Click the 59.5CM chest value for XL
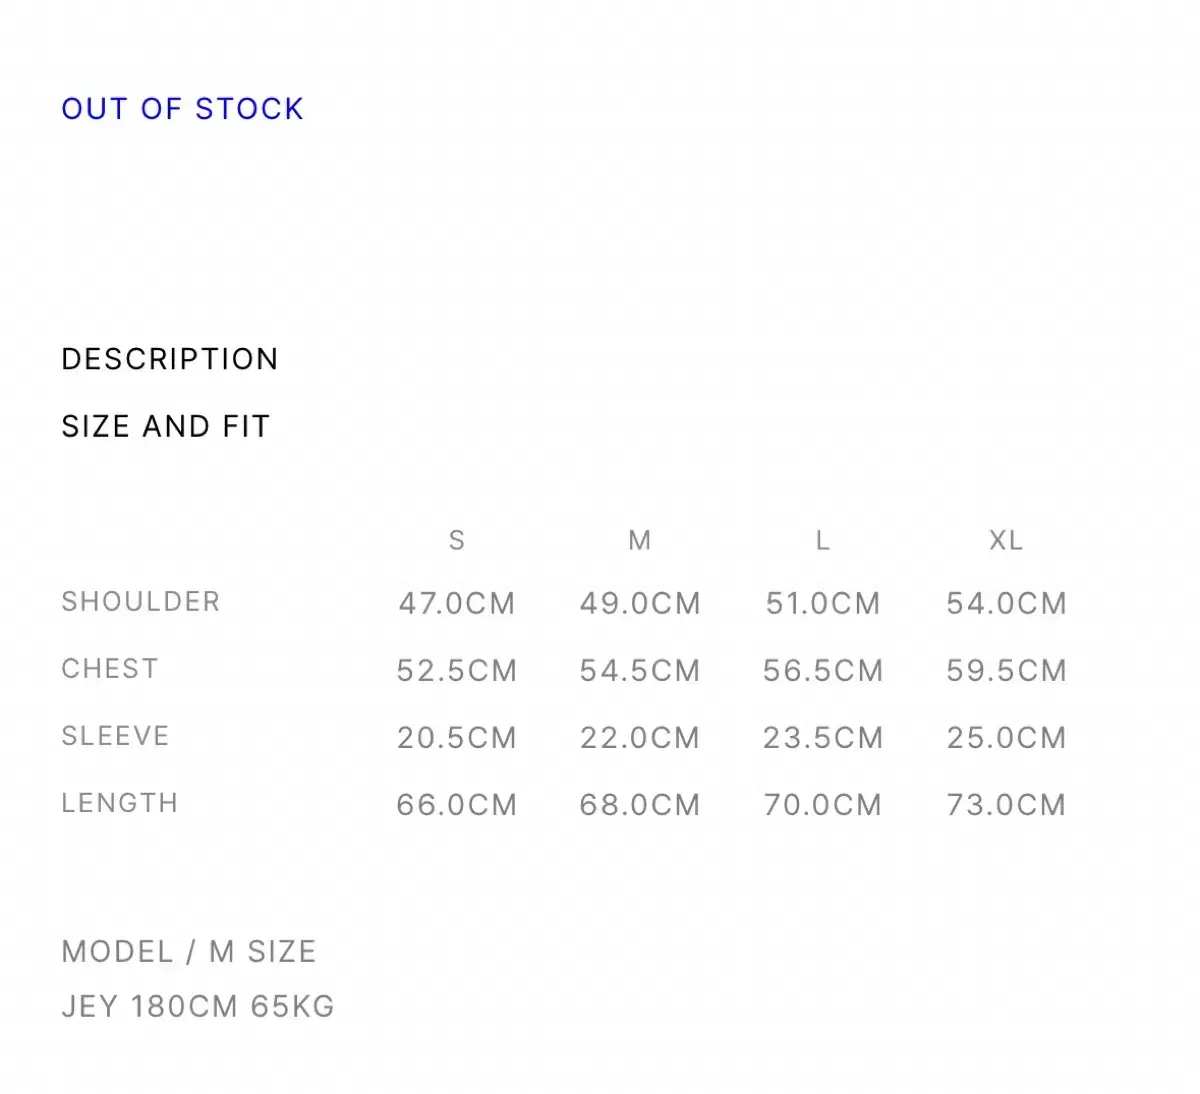The height and width of the screenshot is (1094, 1200). pyautogui.click(x=1006, y=670)
